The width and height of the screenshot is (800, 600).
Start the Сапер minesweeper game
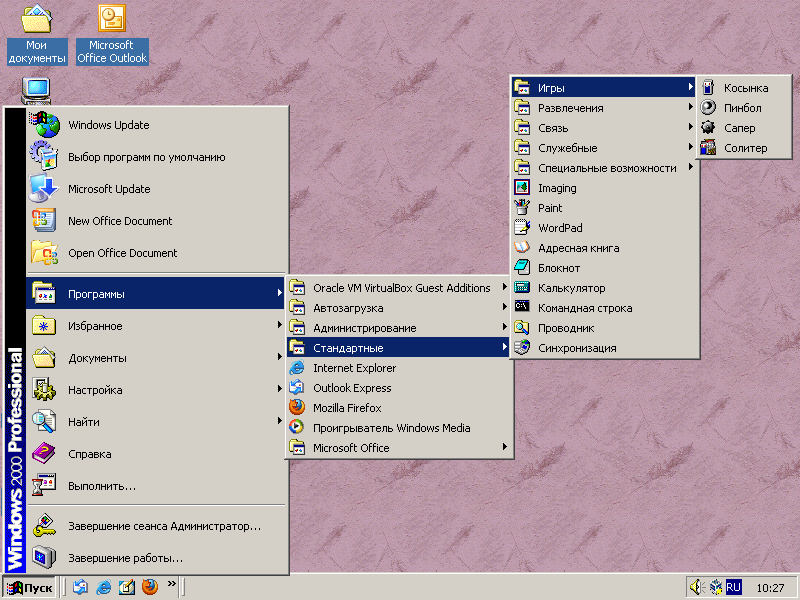(x=744, y=128)
